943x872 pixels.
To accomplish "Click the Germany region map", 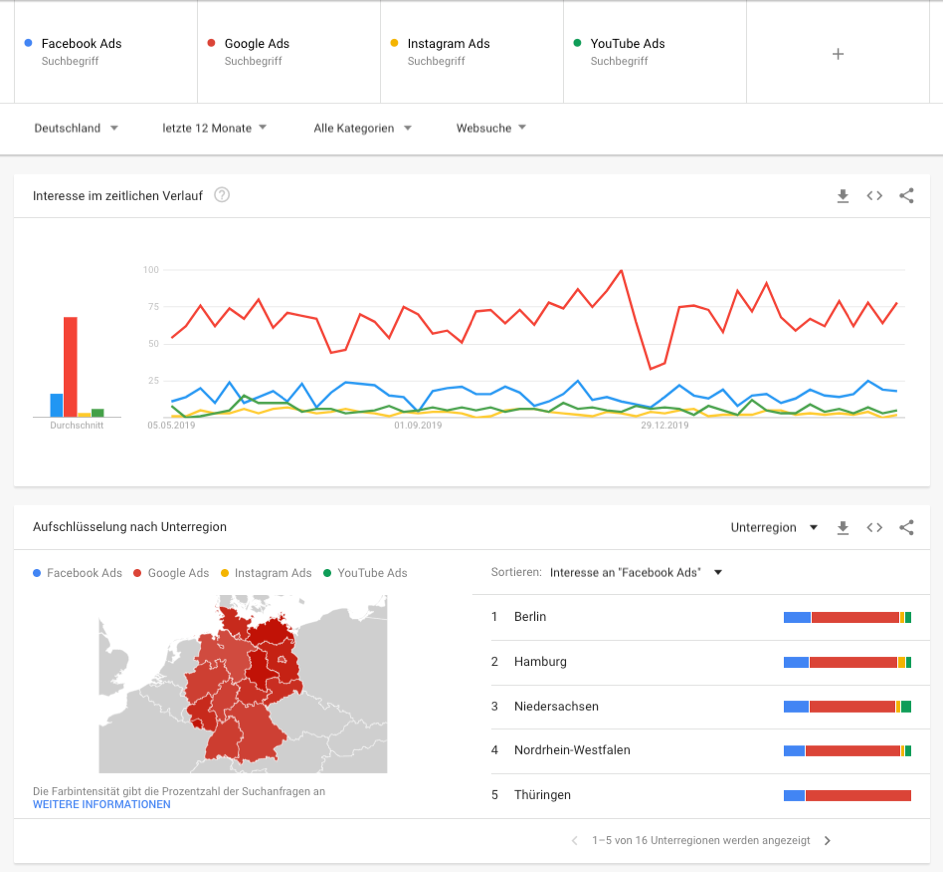I will 243,684.
